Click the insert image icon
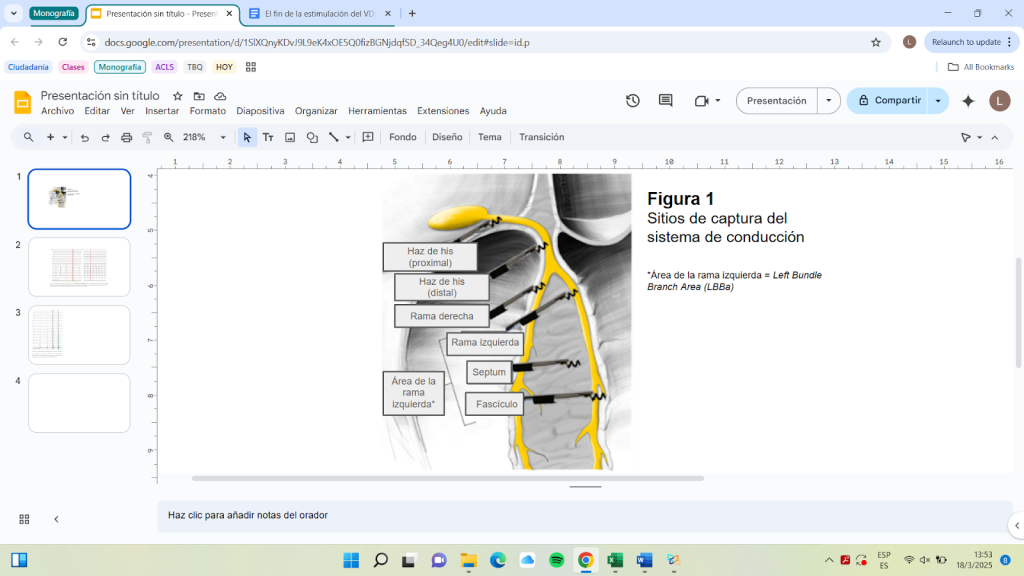This screenshot has width=1024, height=576. [x=290, y=138]
